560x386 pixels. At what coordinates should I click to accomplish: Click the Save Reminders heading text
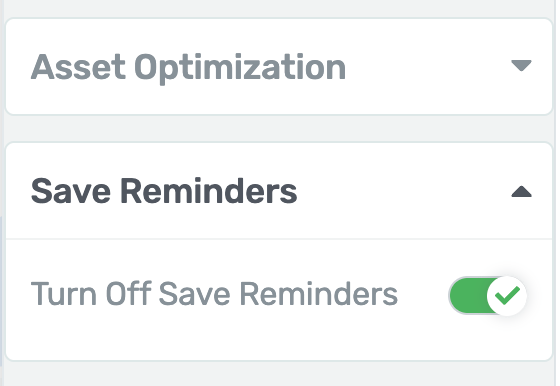pyautogui.click(x=164, y=191)
